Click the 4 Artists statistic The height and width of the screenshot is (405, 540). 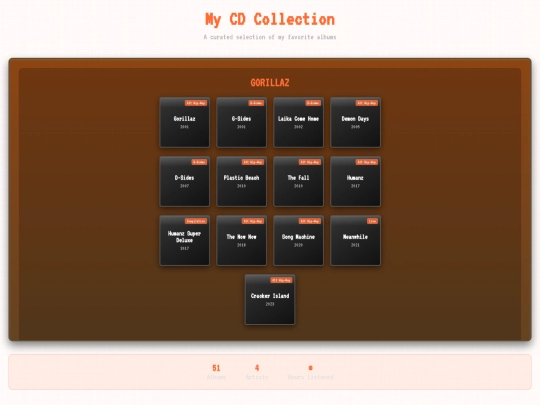tap(257, 372)
